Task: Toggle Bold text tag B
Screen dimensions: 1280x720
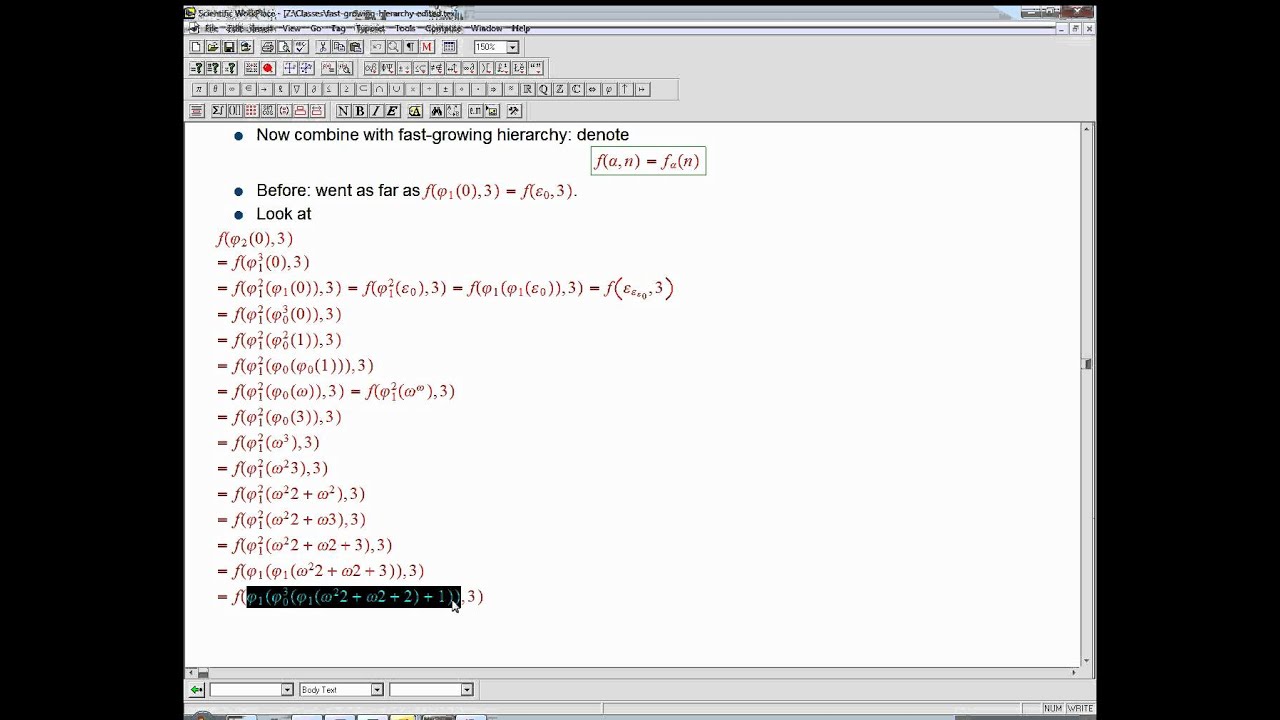Action: point(360,110)
